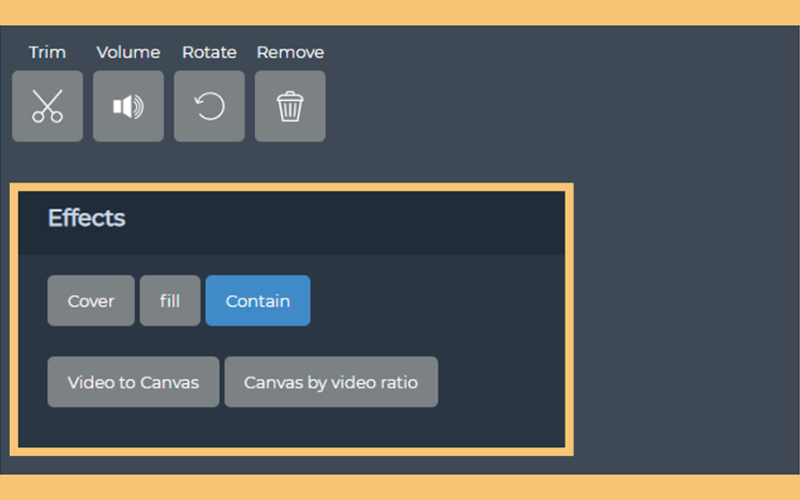The image size is (800, 500).
Task: Click the Remove text label
Action: click(290, 52)
